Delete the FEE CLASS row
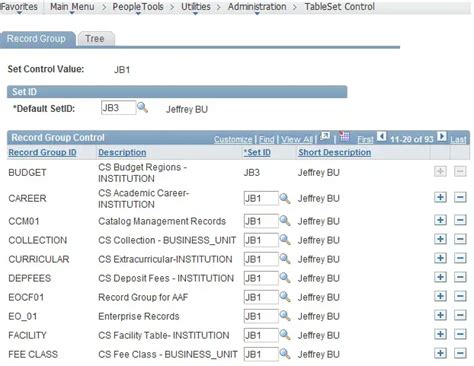The height and width of the screenshot is (366, 474). 460,353
